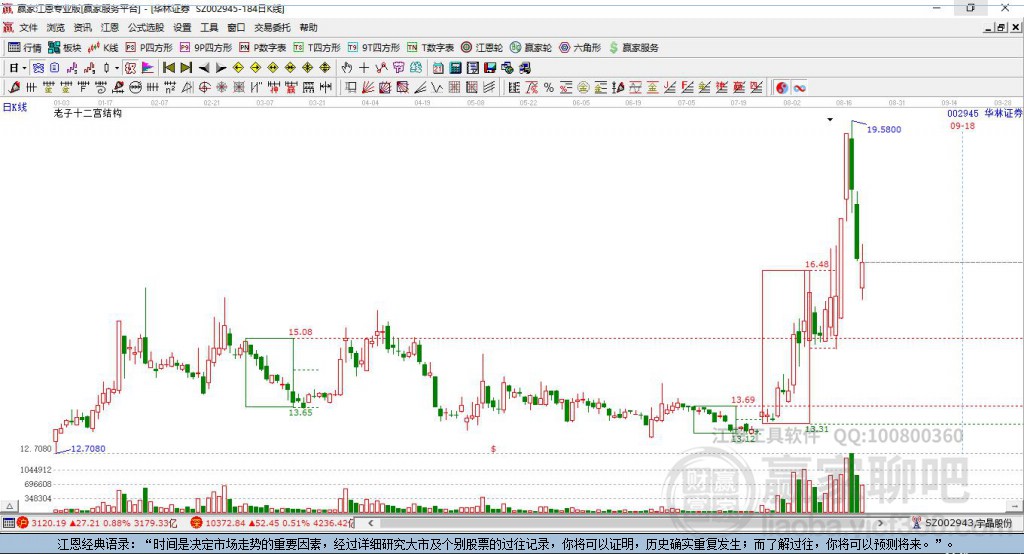Image resolution: width=1024 pixels, height=554 pixels.
Task: Open the 行情 market quotes view
Action: pos(24,48)
